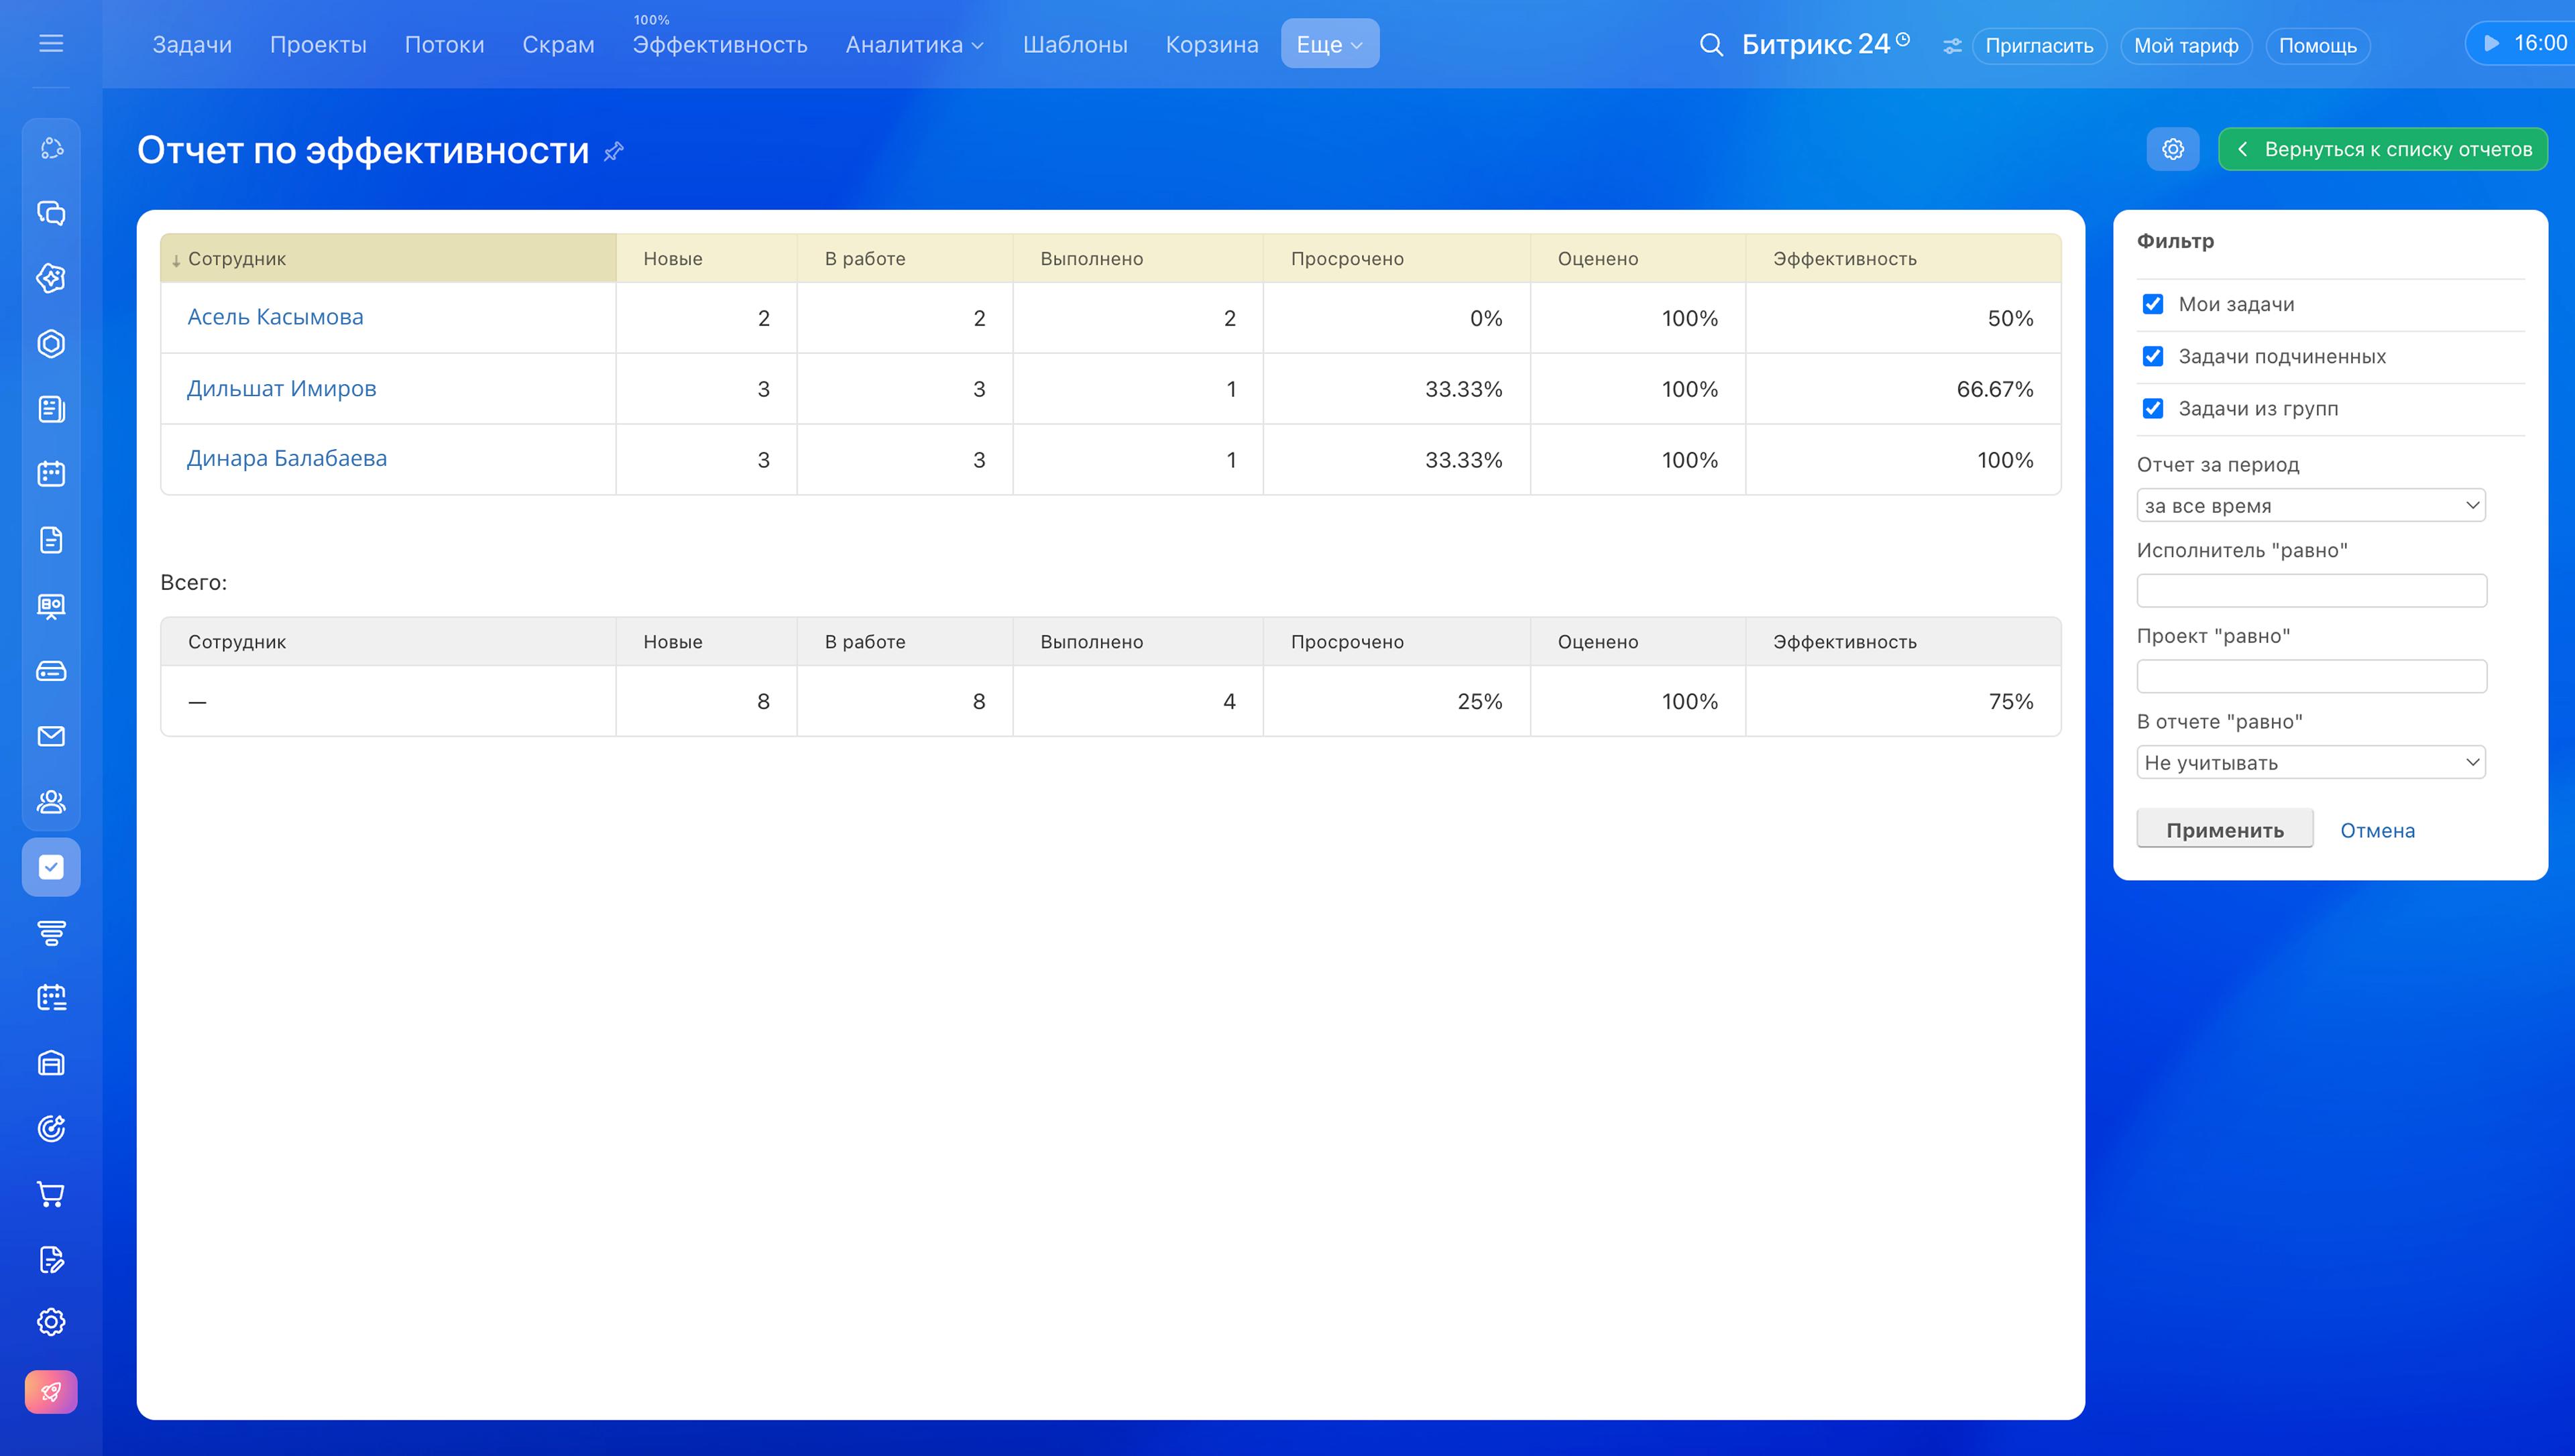Open the chat messenger icon
The image size is (2575, 1456).
pos(51,213)
